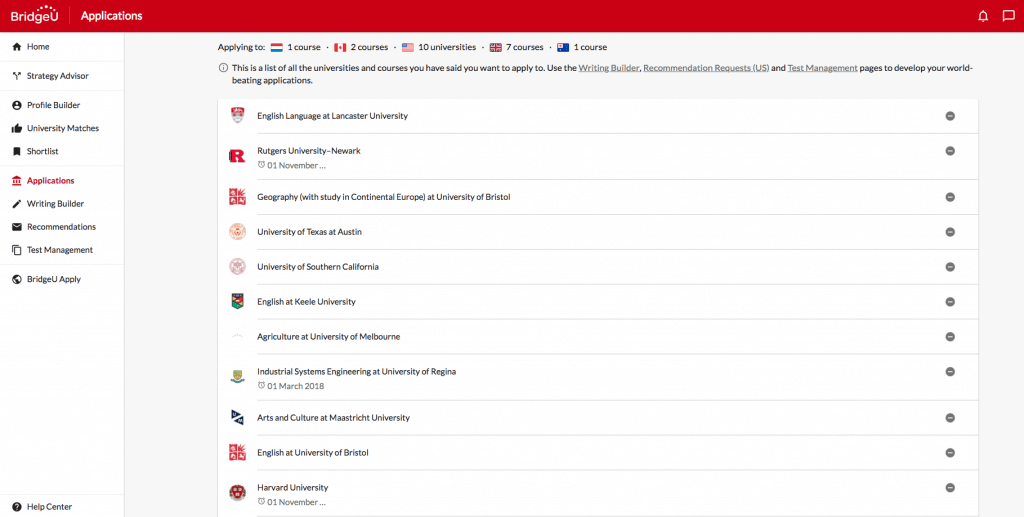Screen dimensions: 1024x517
Task: Click the University of Regina logo
Action: [x=238, y=377]
